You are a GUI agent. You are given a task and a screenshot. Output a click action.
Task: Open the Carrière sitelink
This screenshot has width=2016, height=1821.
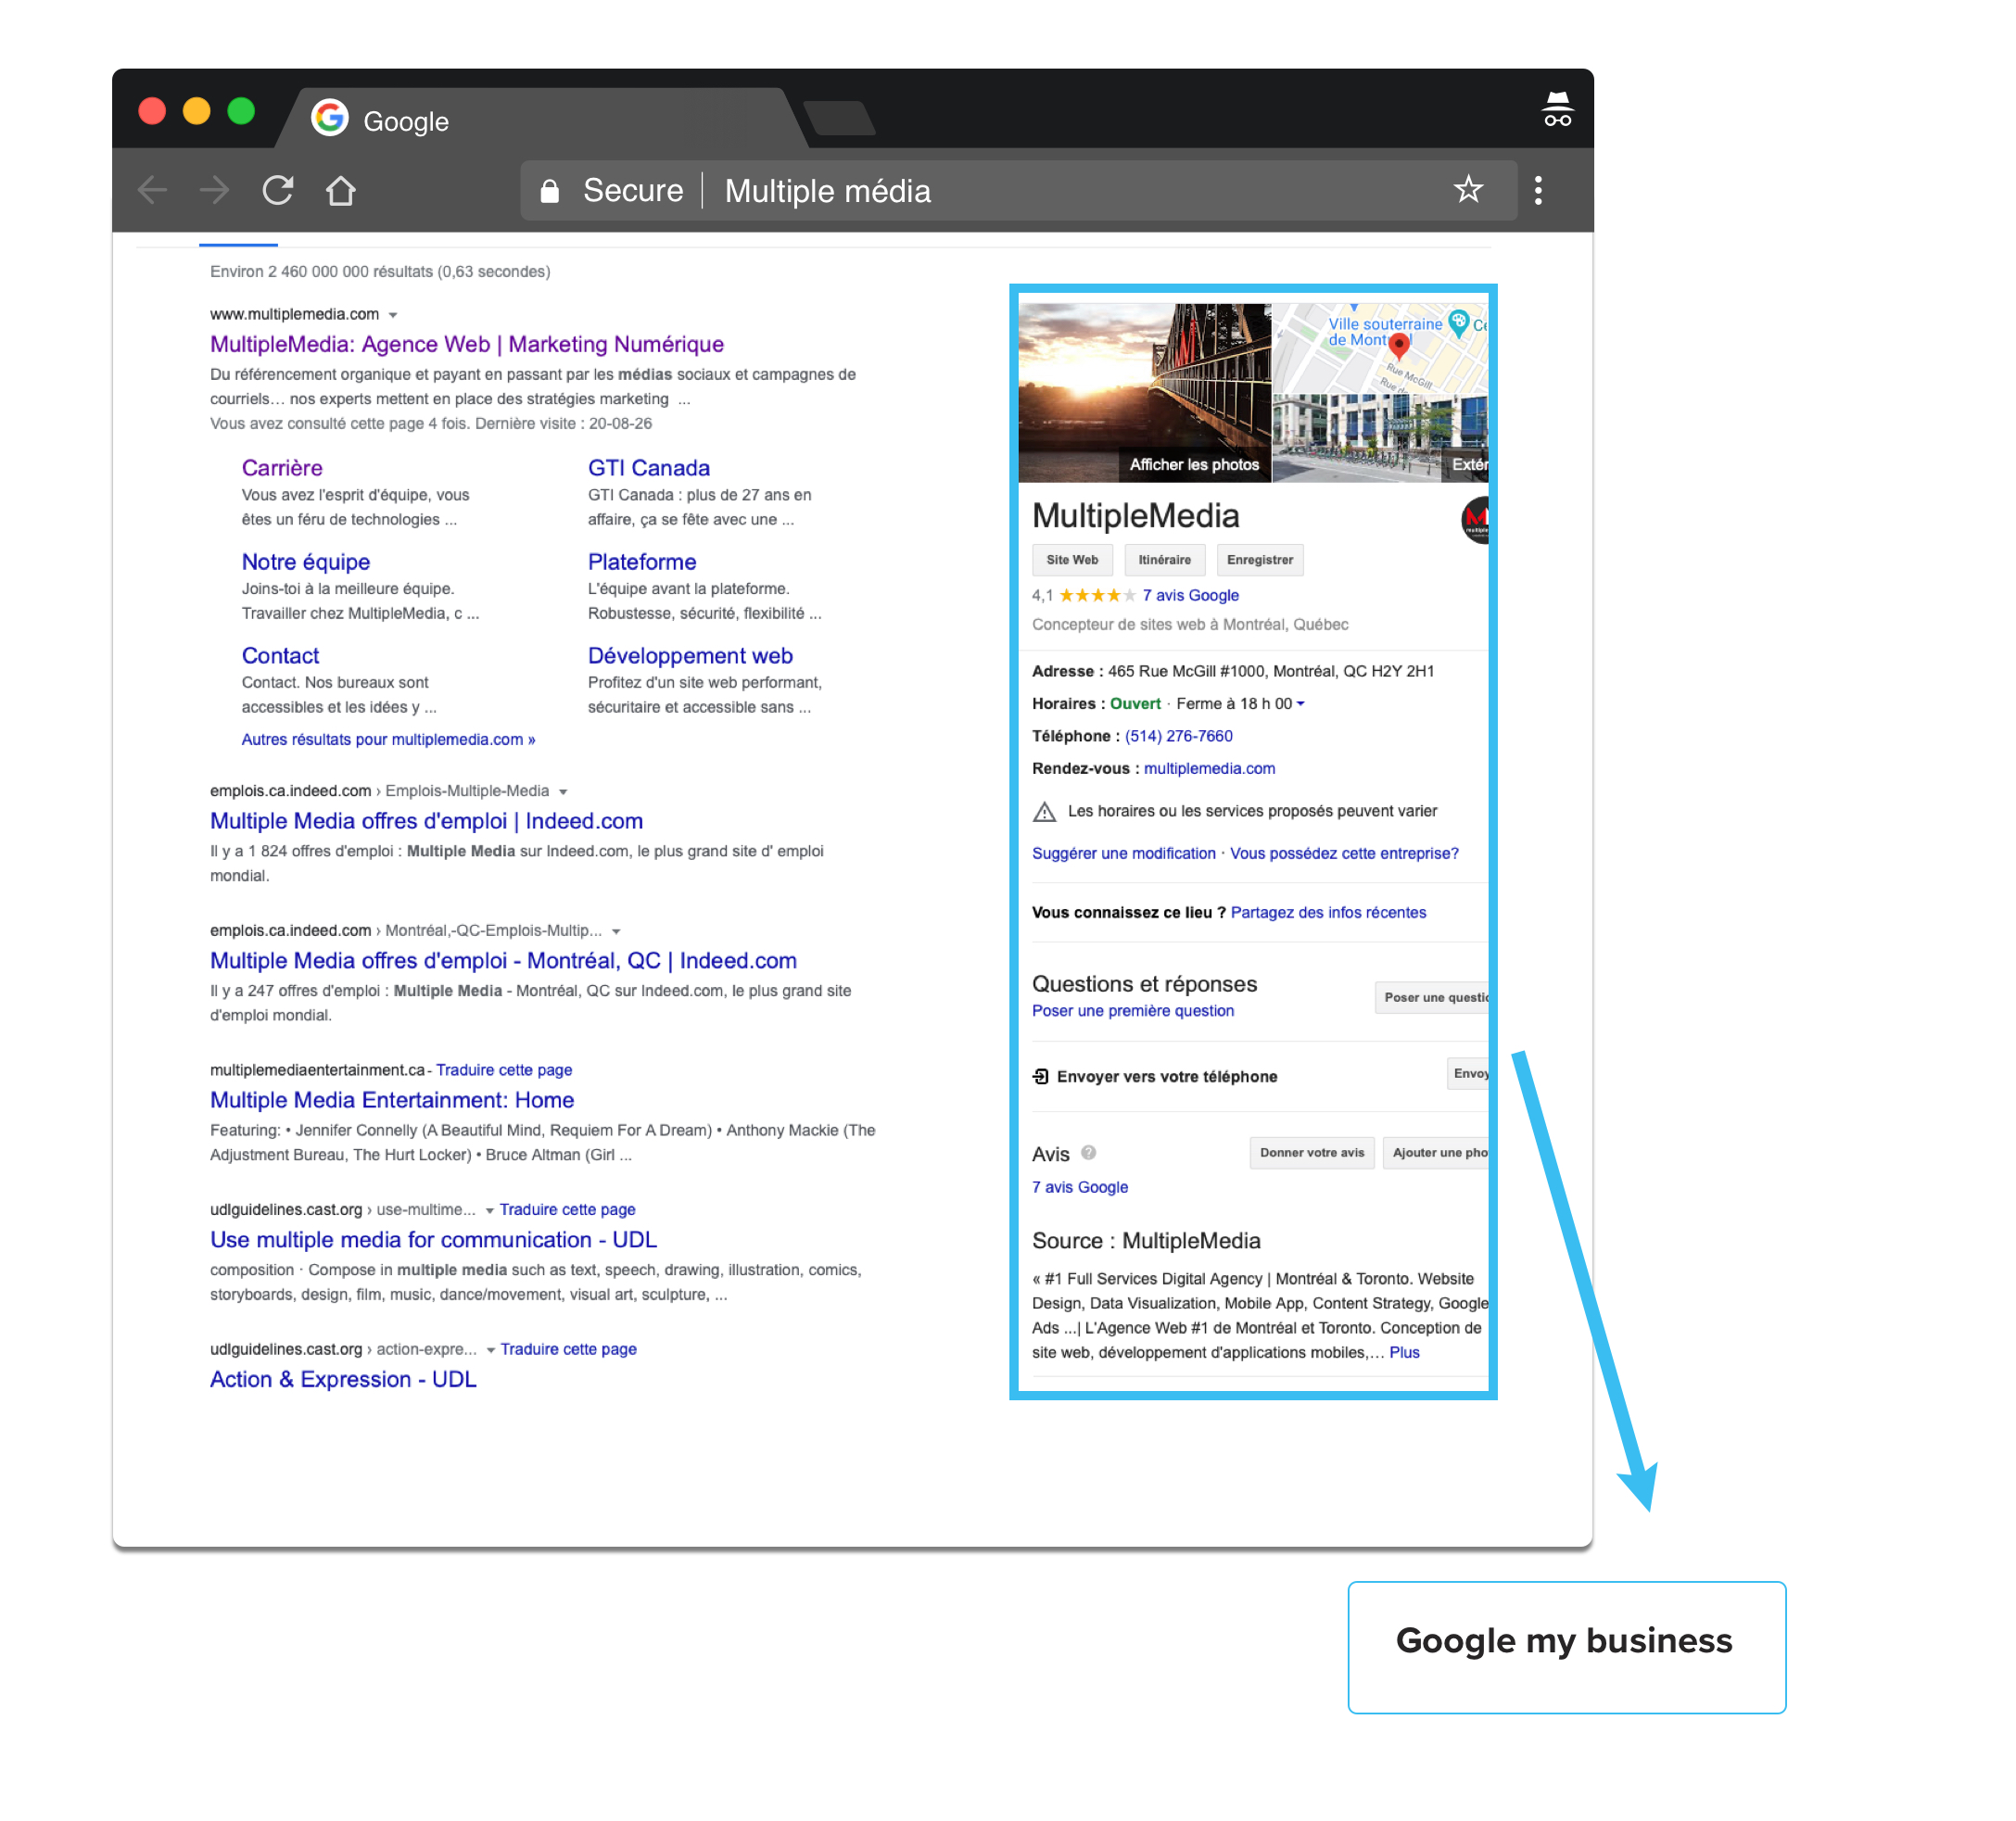point(282,468)
